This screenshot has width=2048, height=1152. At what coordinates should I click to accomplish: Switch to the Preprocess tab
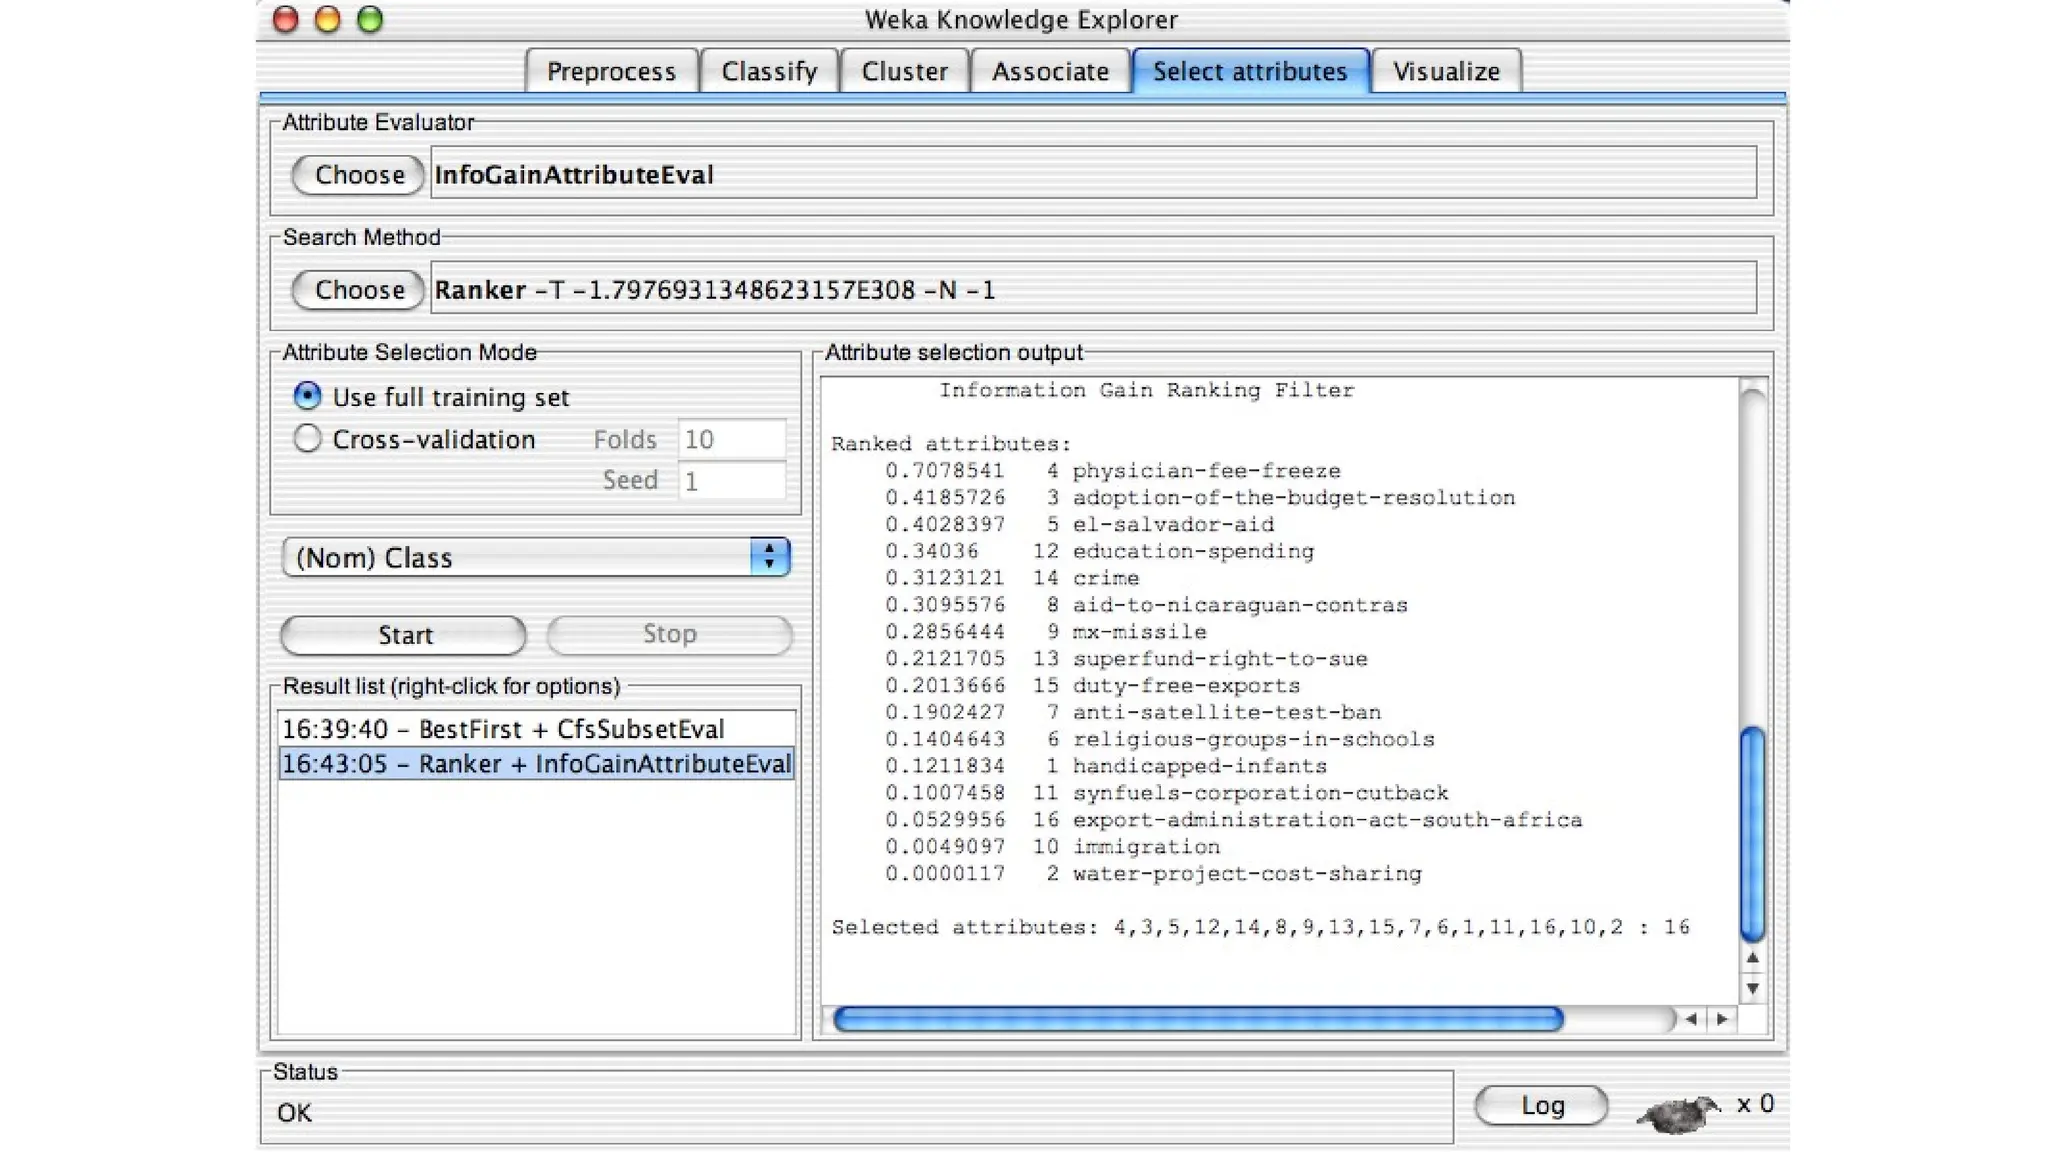coord(611,72)
